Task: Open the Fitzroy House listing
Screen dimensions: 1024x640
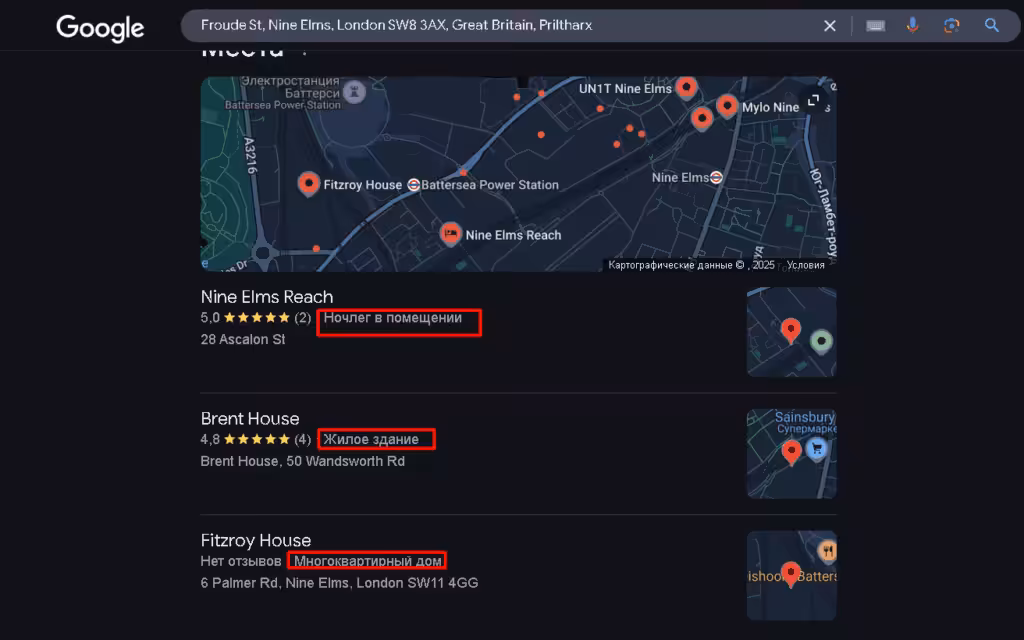Action: 255,540
